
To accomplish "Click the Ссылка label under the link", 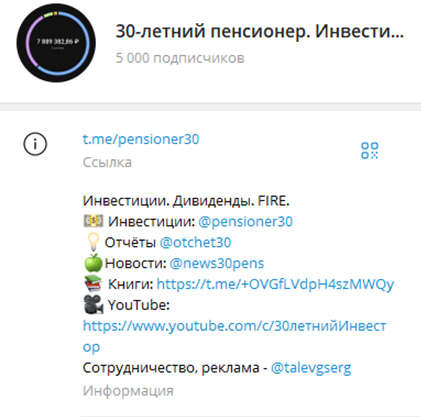I will click(x=107, y=162).
